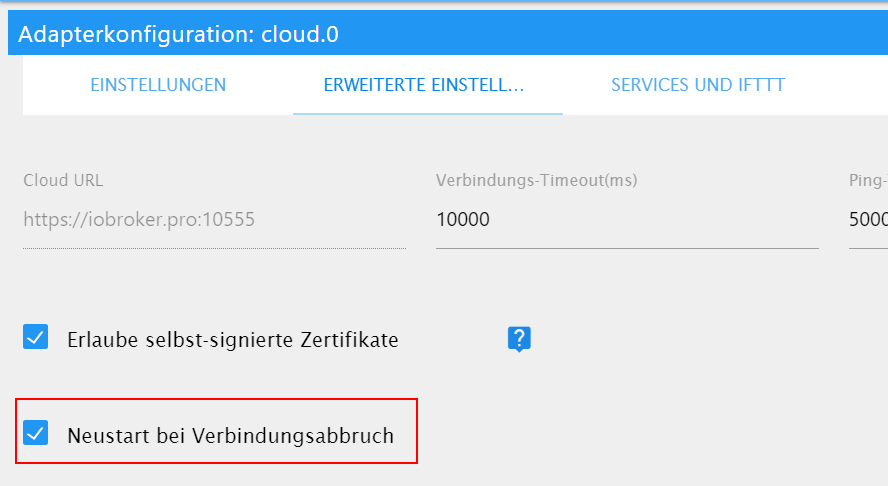Click the solid underline below the timeout value
The width and height of the screenshot is (888, 486).
tap(627, 248)
